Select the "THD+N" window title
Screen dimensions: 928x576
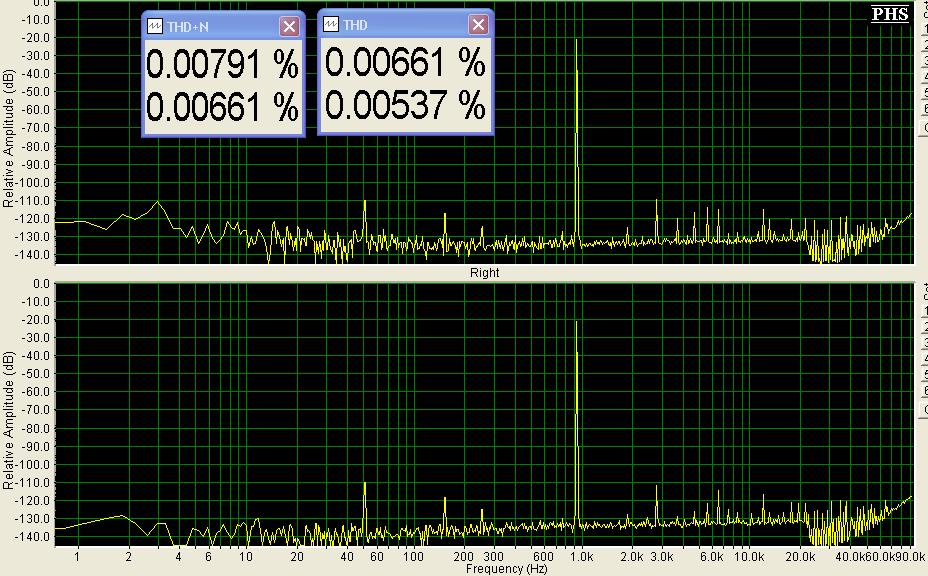click(188, 27)
